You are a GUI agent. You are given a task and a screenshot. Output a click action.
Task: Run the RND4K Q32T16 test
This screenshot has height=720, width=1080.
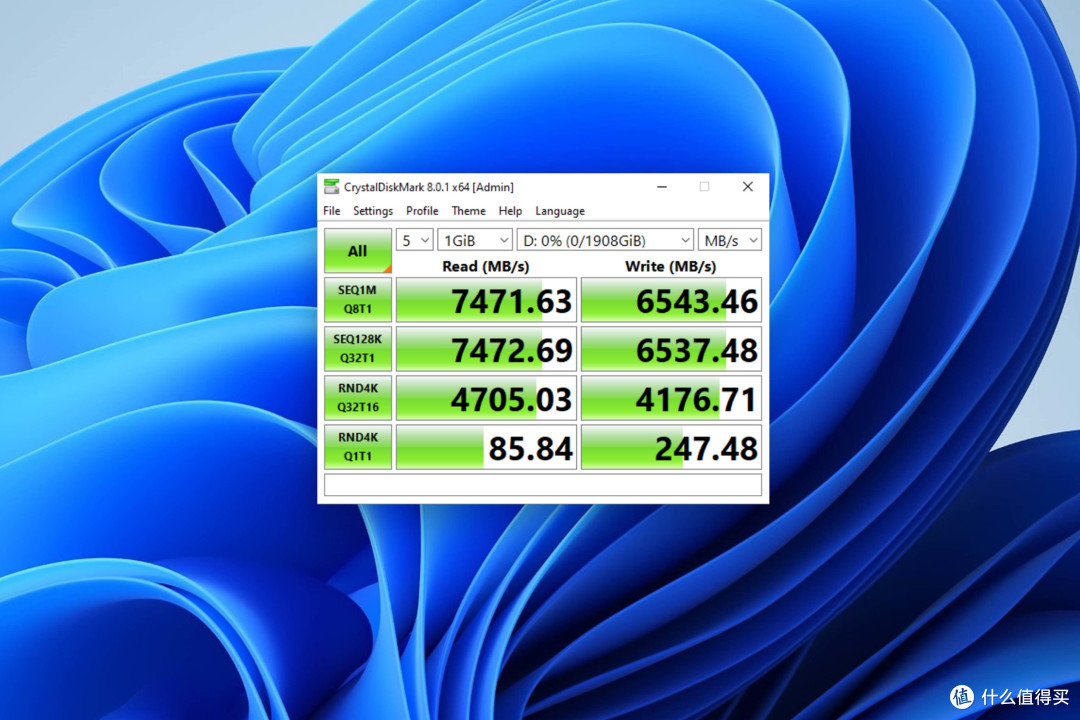coord(358,398)
